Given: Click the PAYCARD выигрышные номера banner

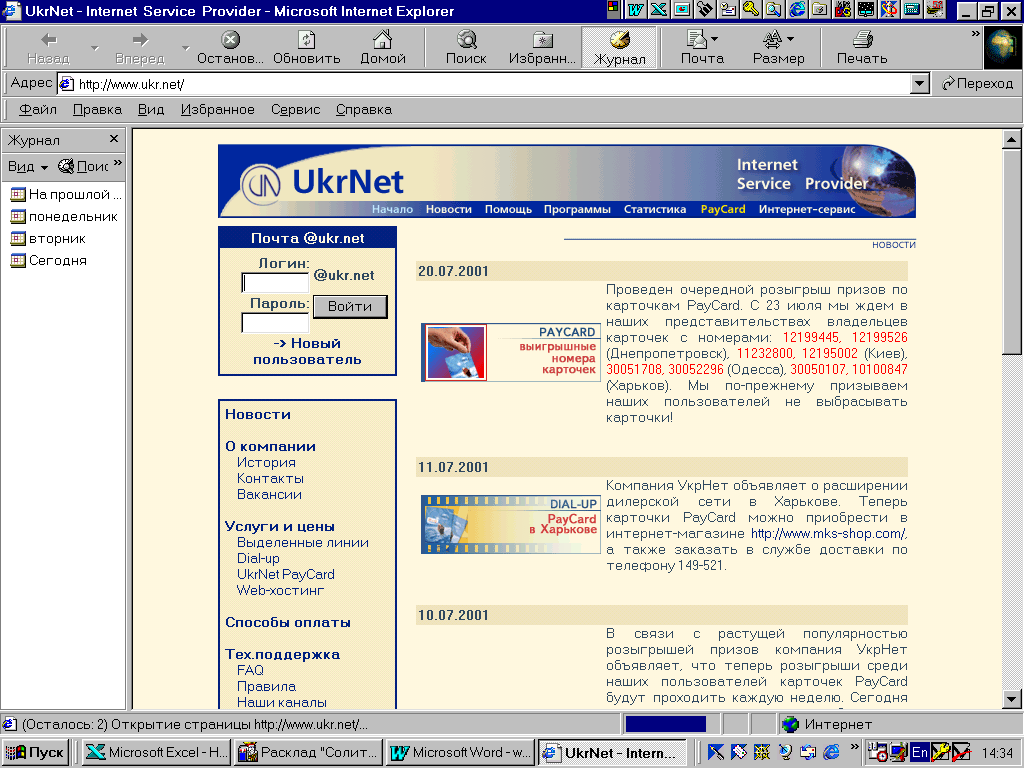Looking at the screenshot, I should coord(511,352).
